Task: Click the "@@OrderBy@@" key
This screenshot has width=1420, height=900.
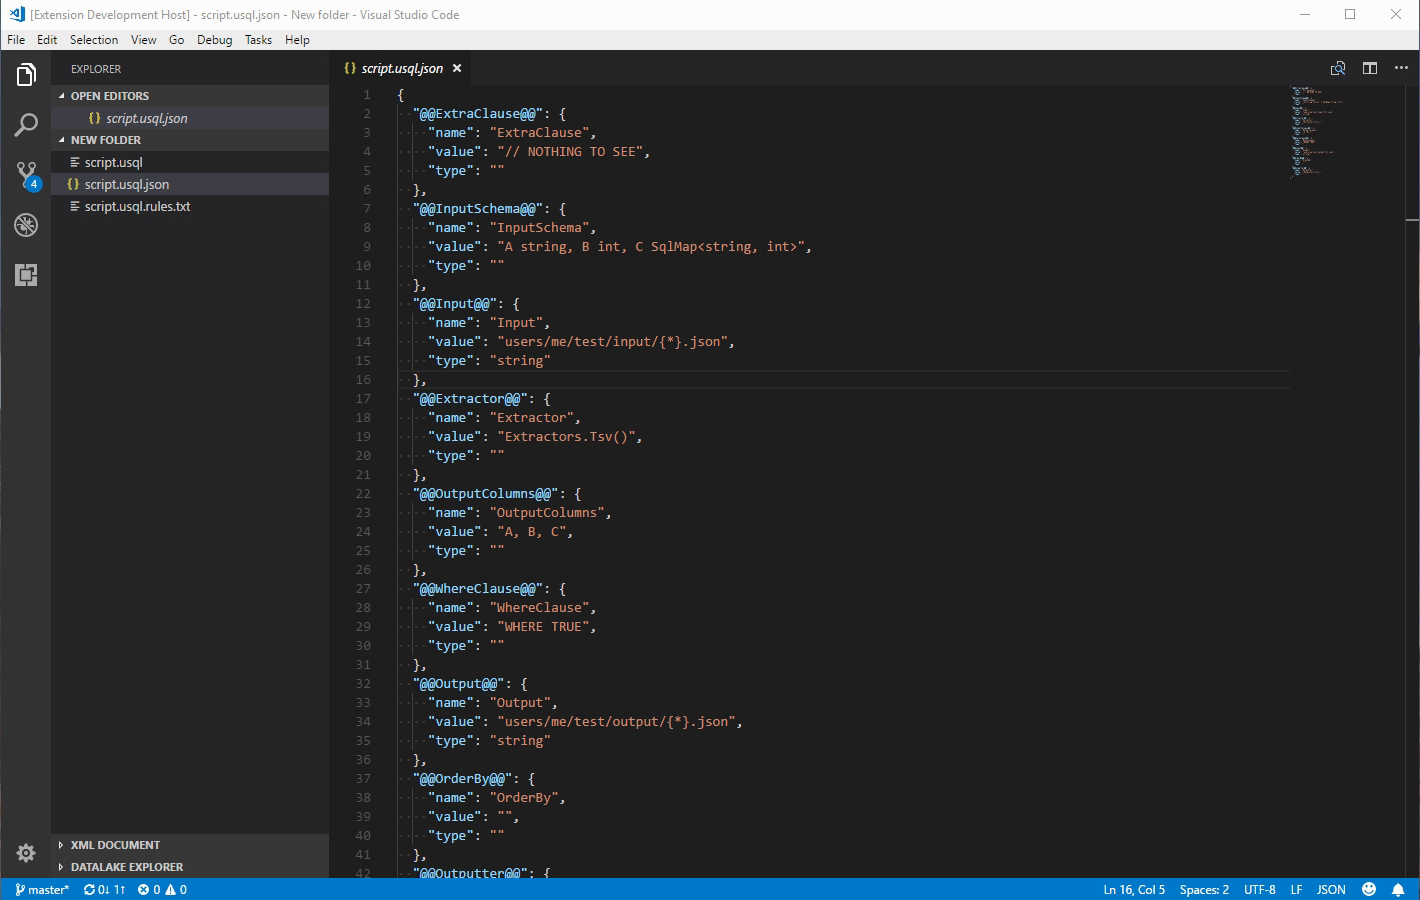Action: [462, 779]
